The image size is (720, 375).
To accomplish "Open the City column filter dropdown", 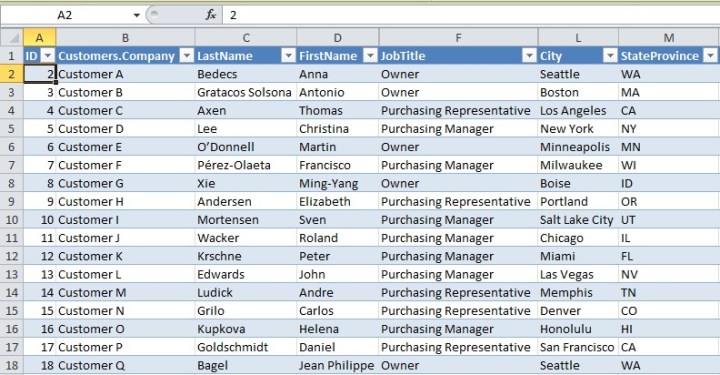I will pyautogui.click(x=610, y=56).
